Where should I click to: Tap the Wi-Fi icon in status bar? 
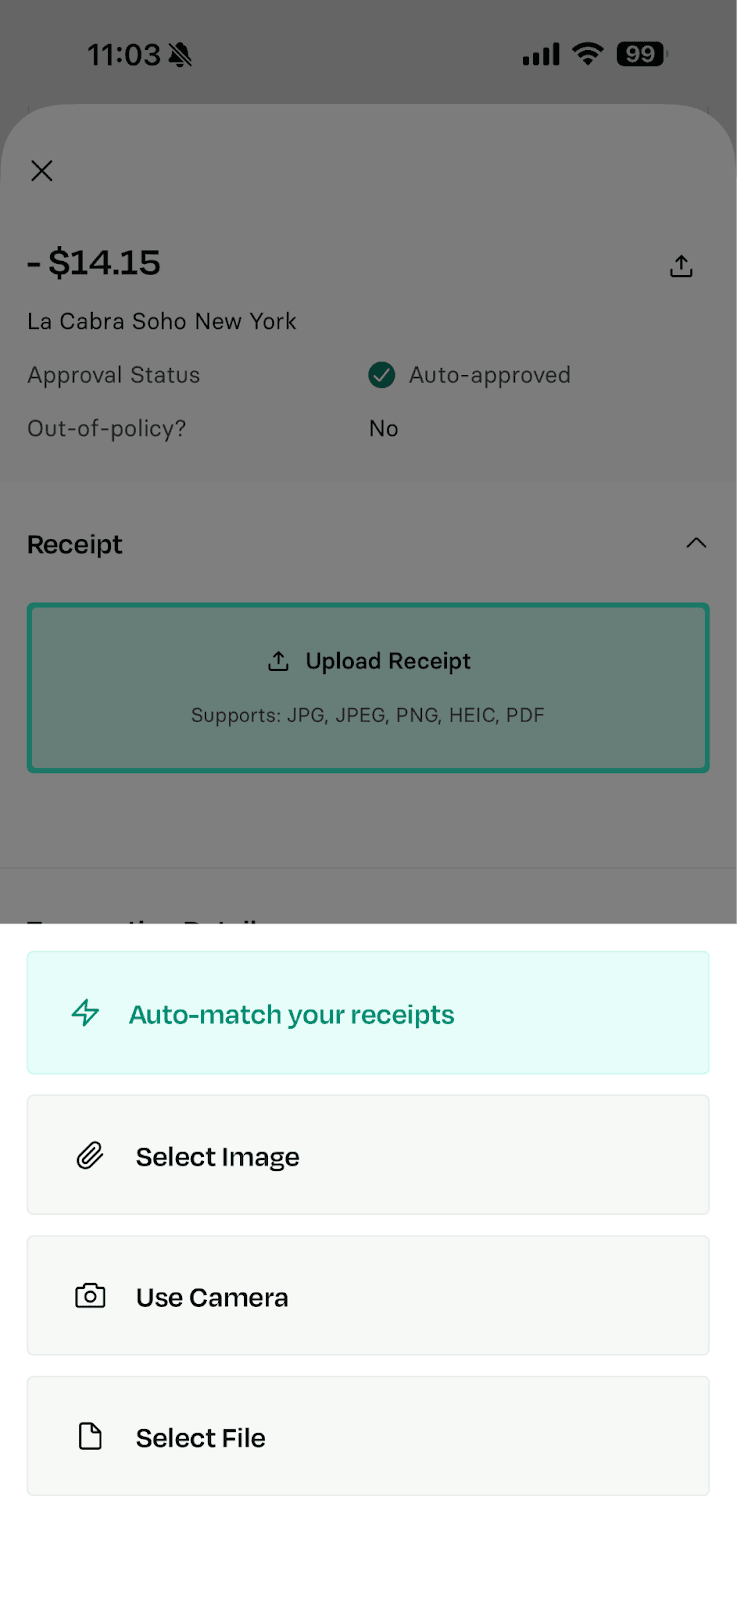588,54
